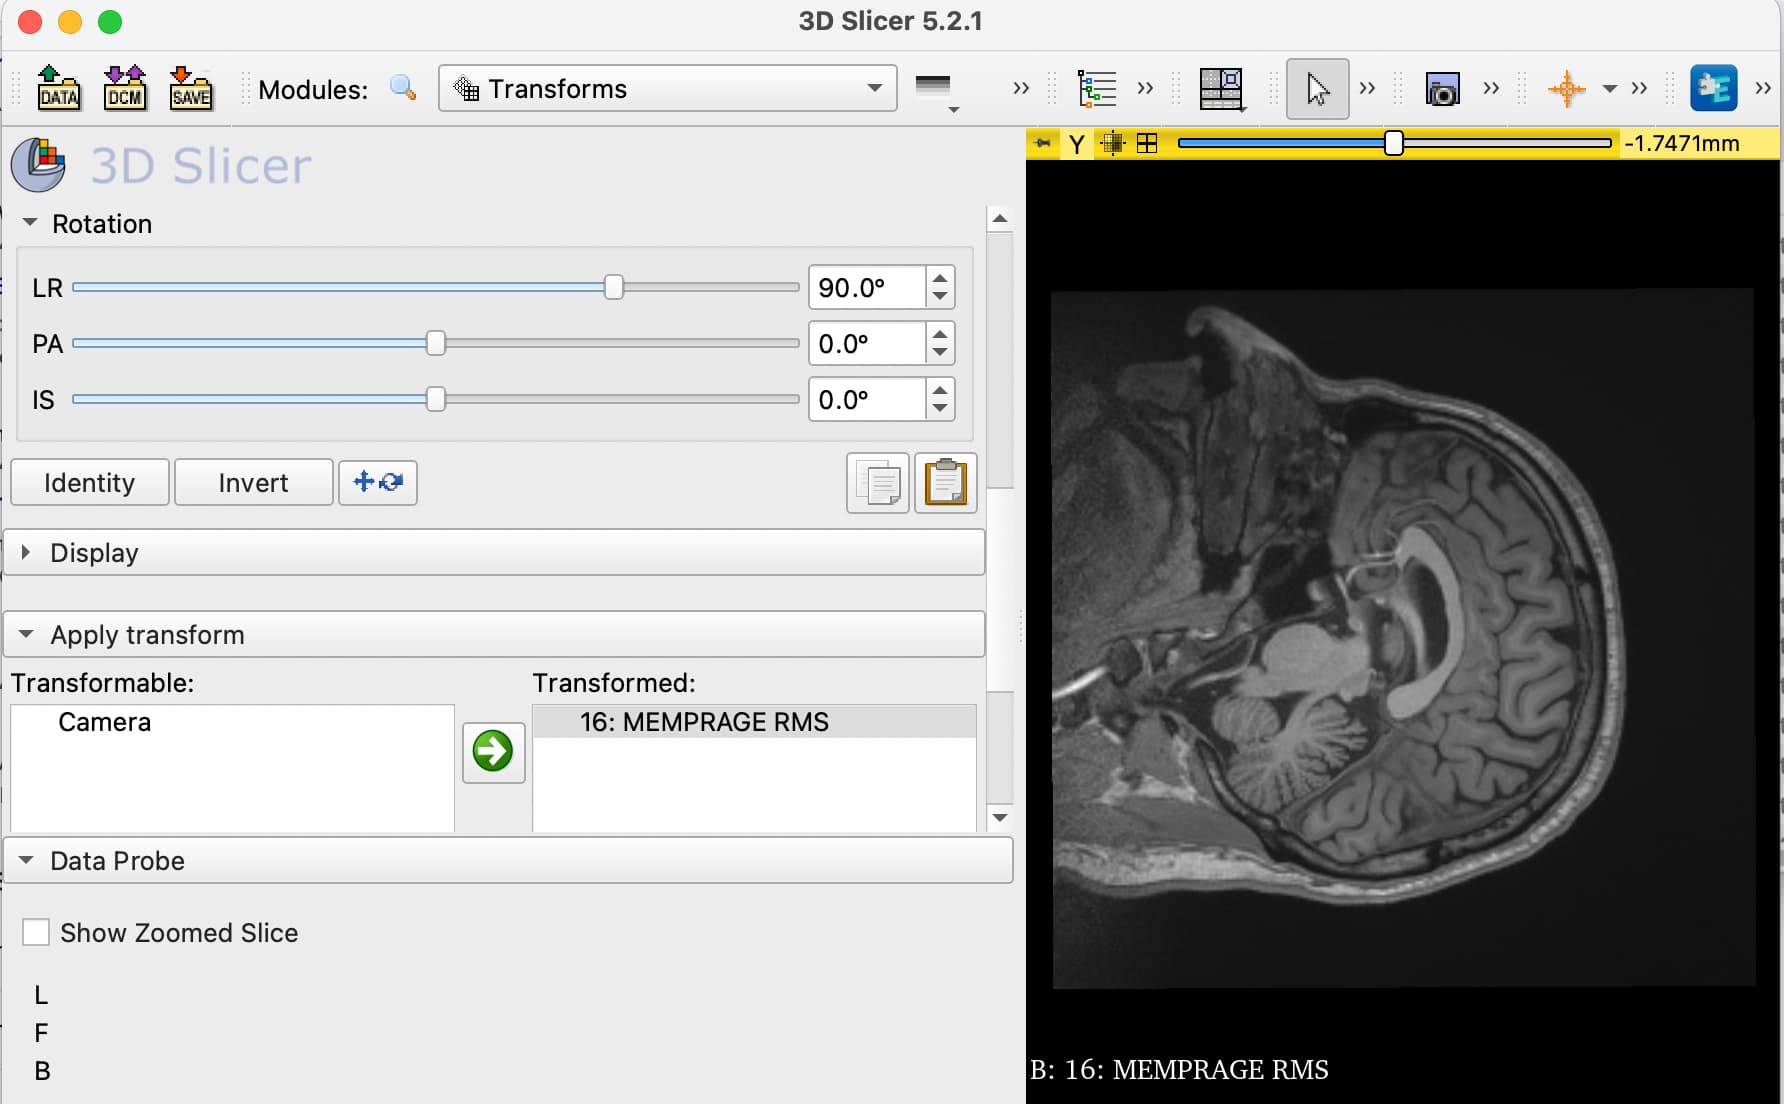Click the copy transform icon
This screenshot has width=1784, height=1104.
tap(878, 483)
